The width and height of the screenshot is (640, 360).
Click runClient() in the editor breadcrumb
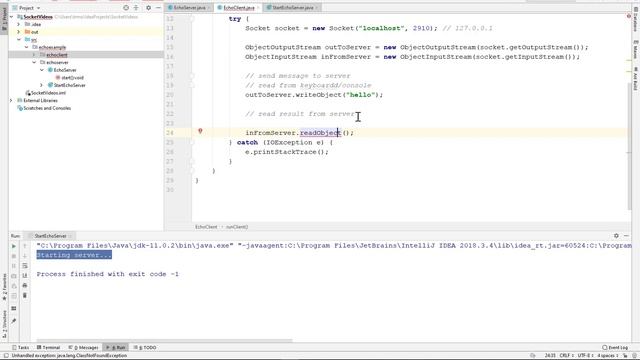(237, 227)
